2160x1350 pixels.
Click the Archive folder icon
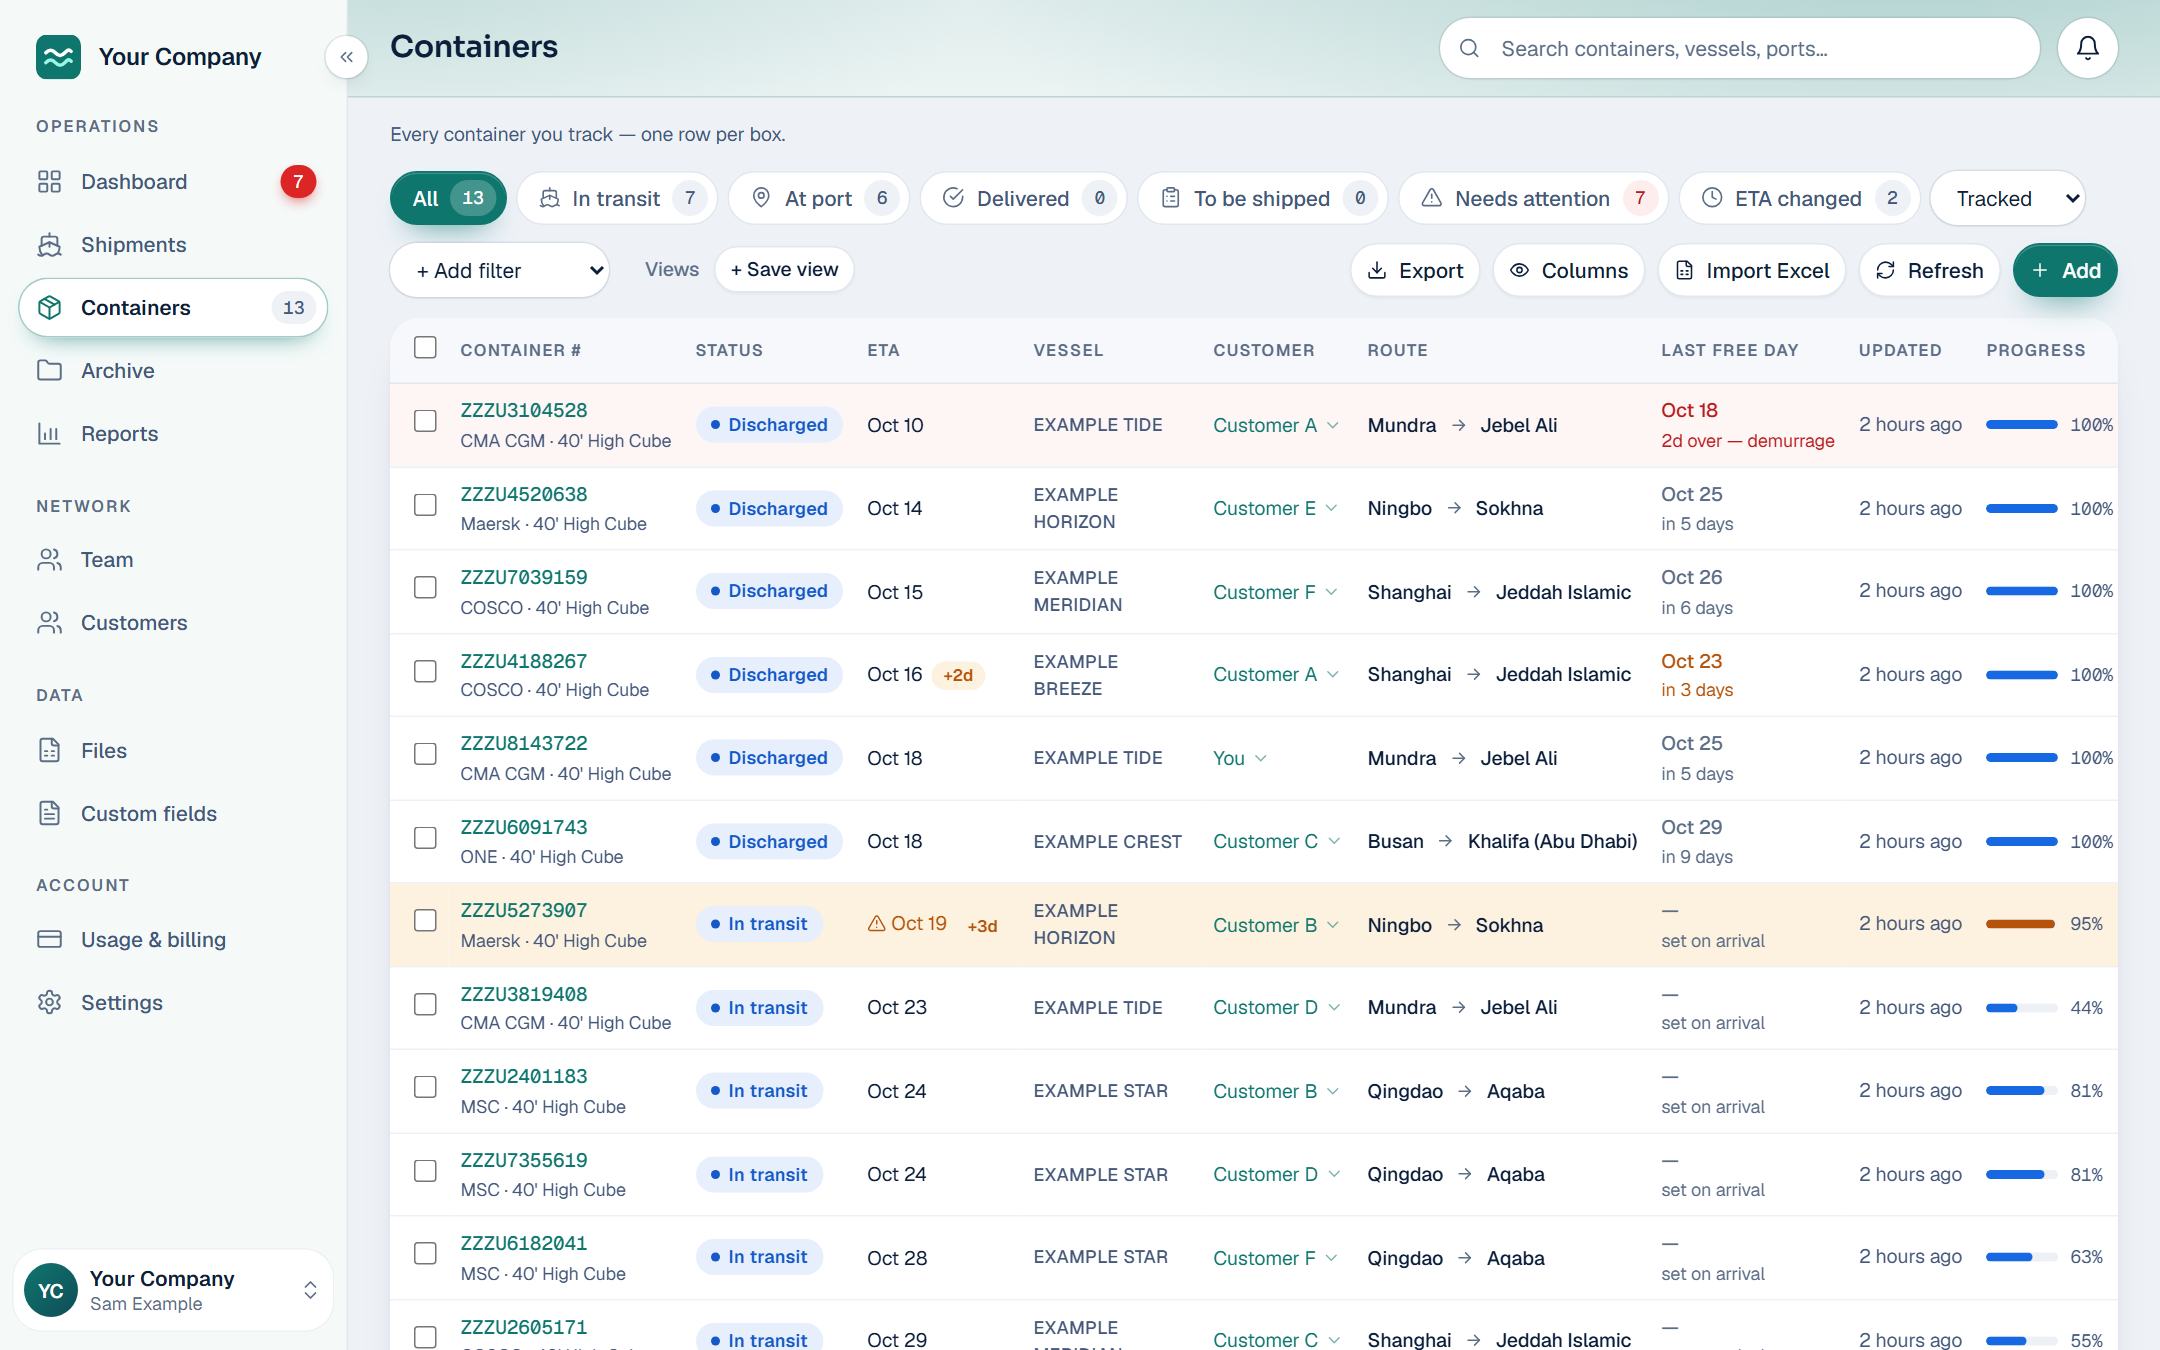point(49,371)
